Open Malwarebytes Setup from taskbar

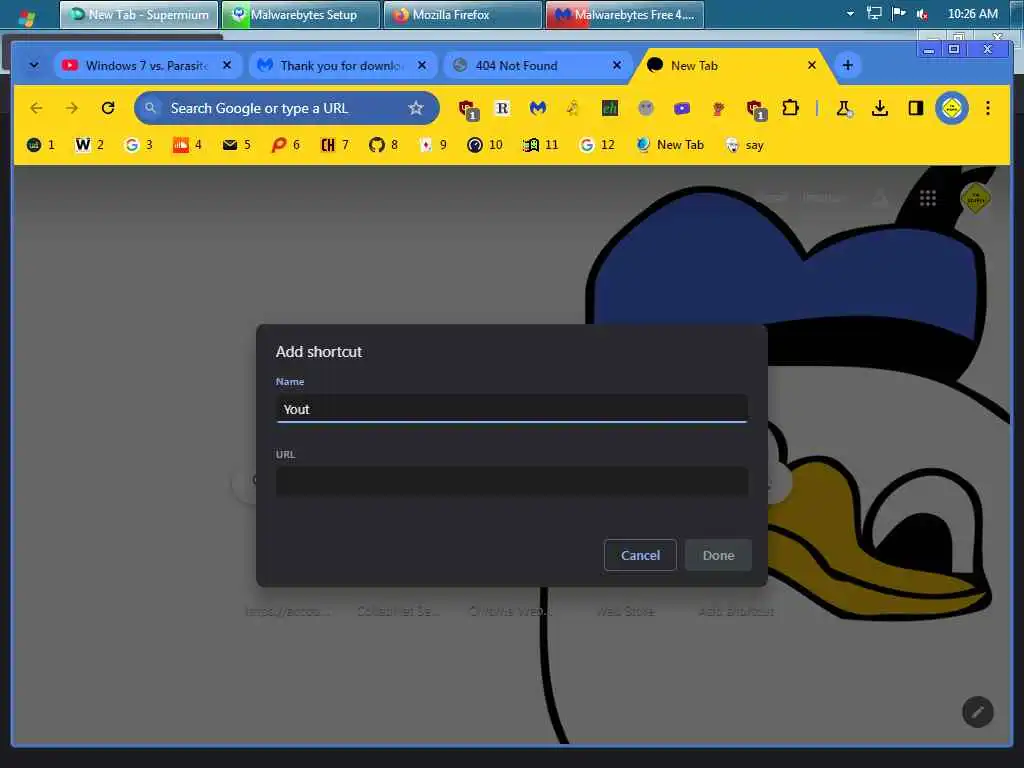coord(300,14)
